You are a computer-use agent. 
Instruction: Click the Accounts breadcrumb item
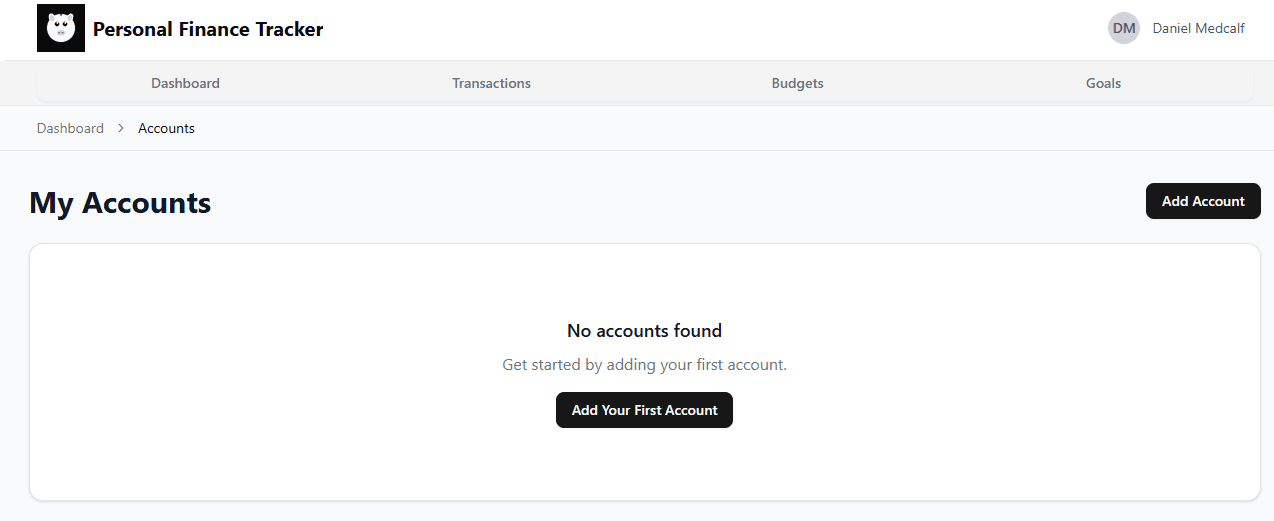pos(166,128)
